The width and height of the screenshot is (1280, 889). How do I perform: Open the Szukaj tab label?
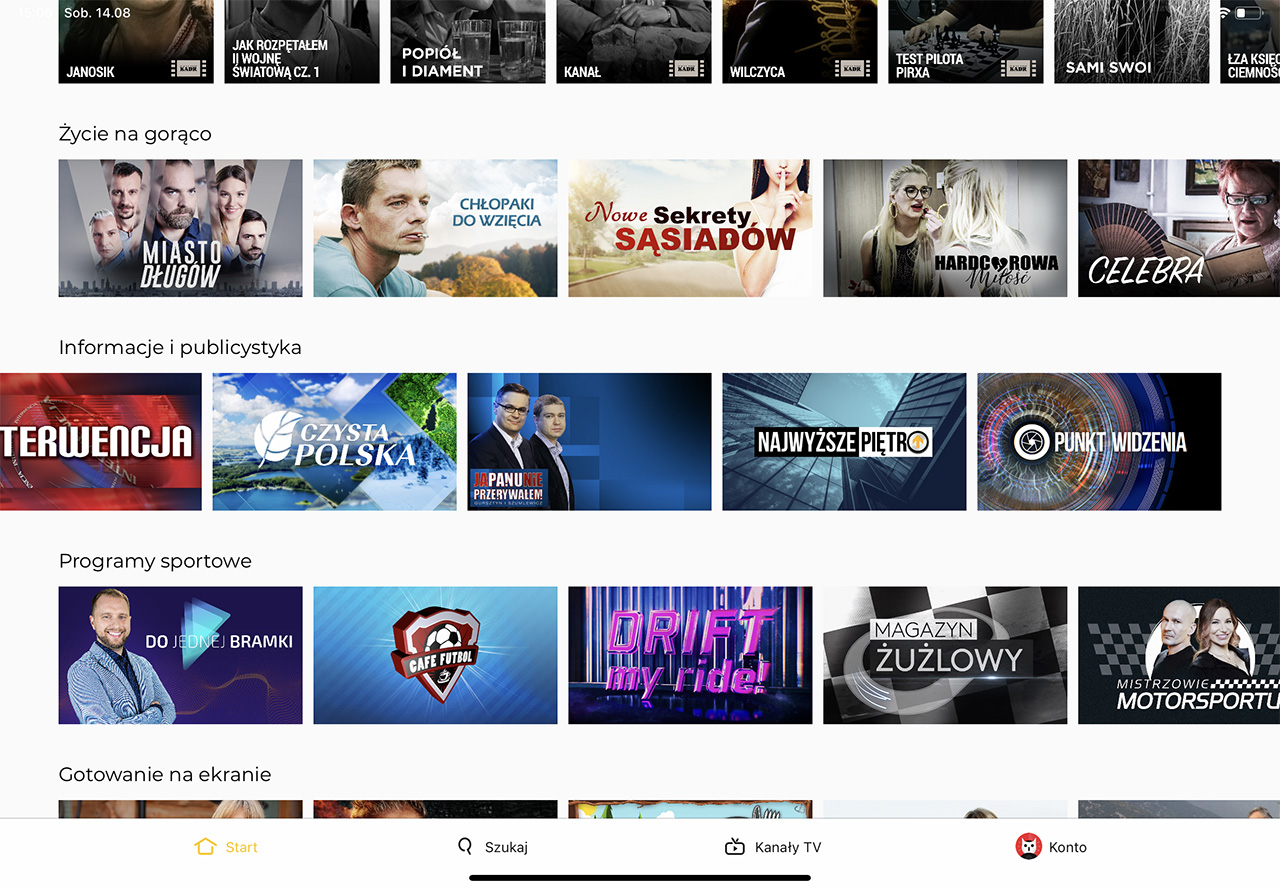pyautogui.click(x=506, y=847)
